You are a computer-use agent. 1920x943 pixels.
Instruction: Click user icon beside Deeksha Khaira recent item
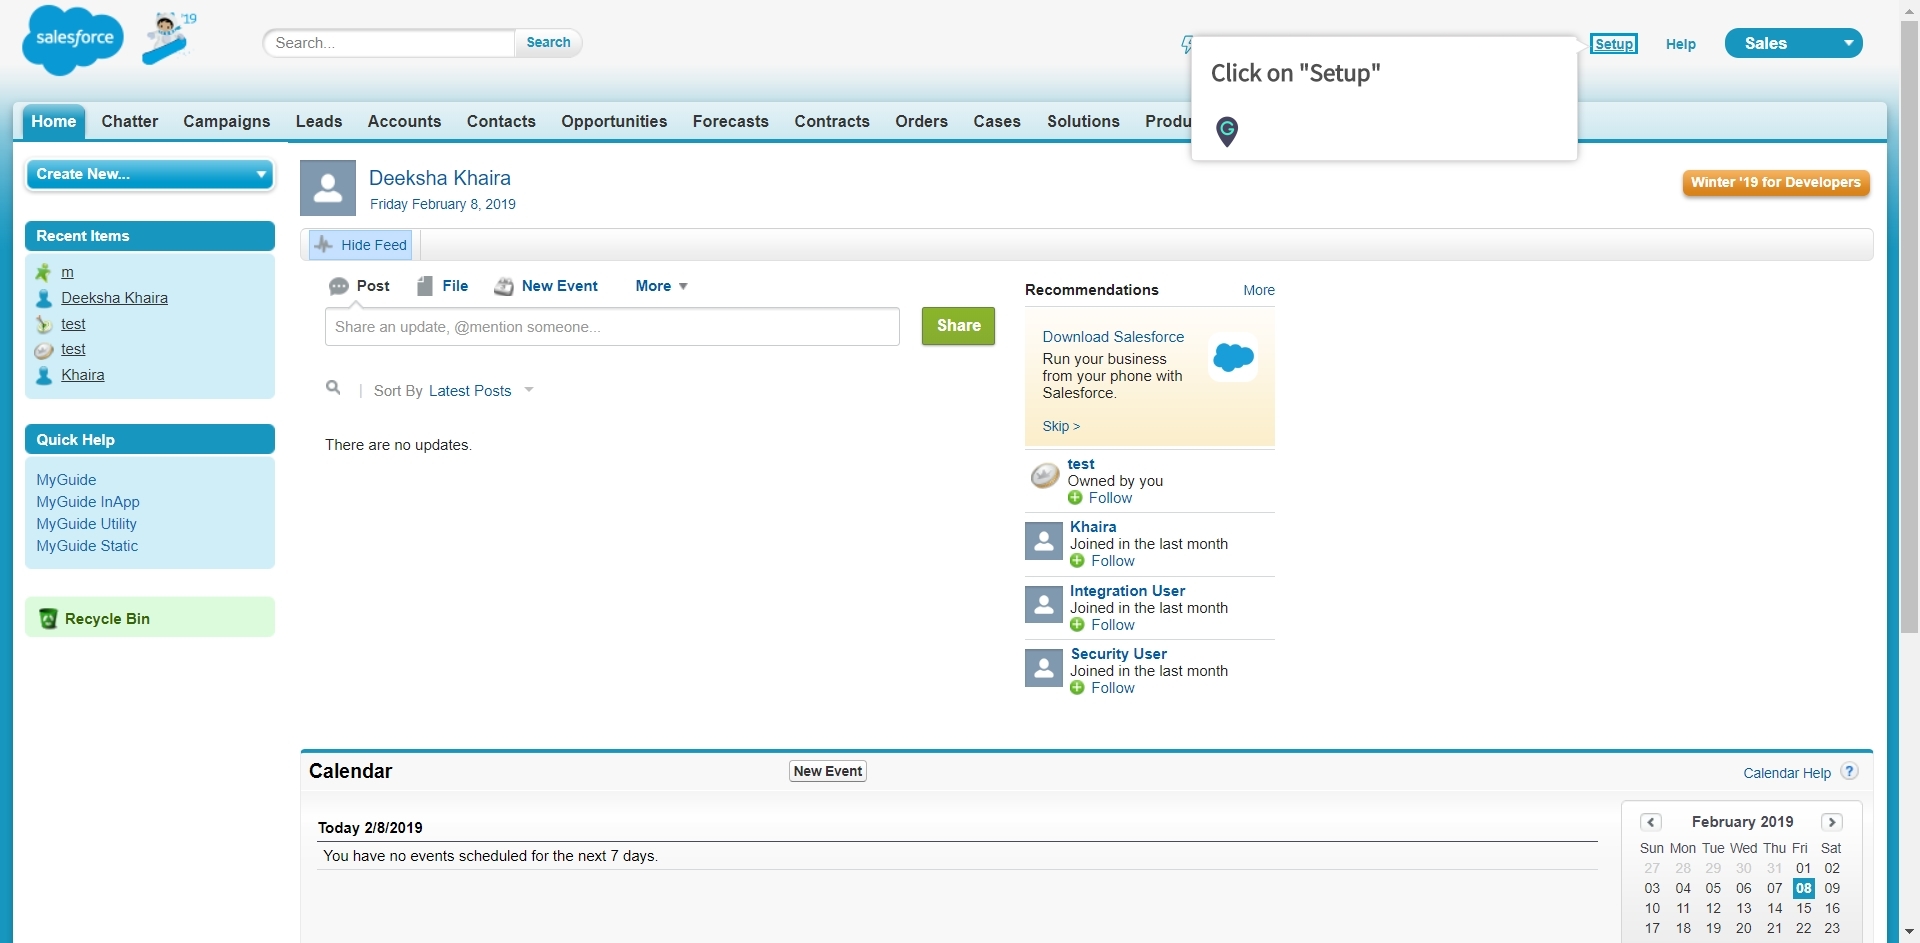tap(44, 298)
